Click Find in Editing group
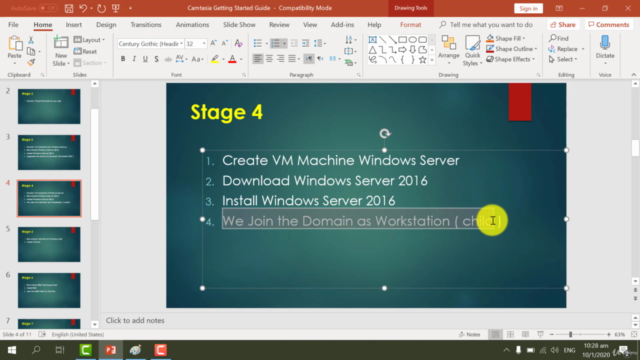The image size is (640, 360). 559,38
